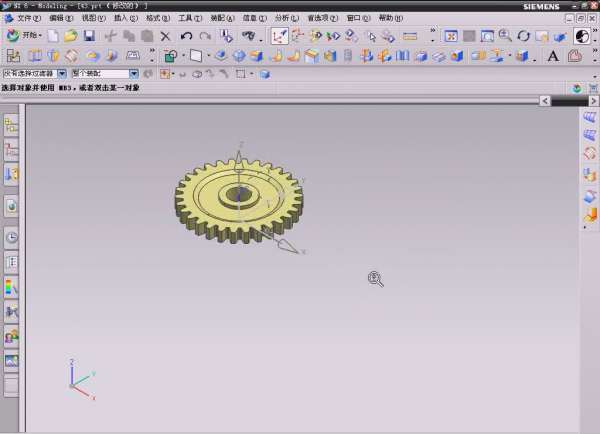Click the horizontal scrollbar right arrow
Screen dimensions: 600x434
(543, 101)
